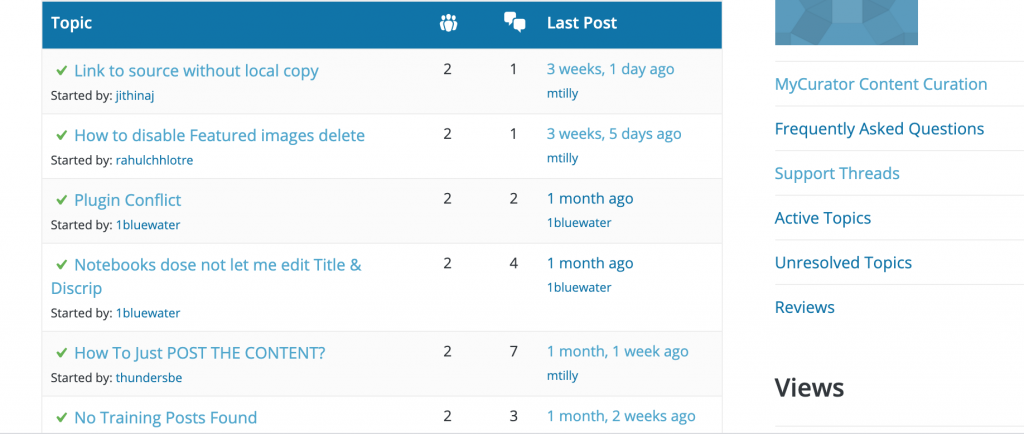Open the Reviews sidebar link
This screenshot has width=1024, height=434.
pos(804,307)
